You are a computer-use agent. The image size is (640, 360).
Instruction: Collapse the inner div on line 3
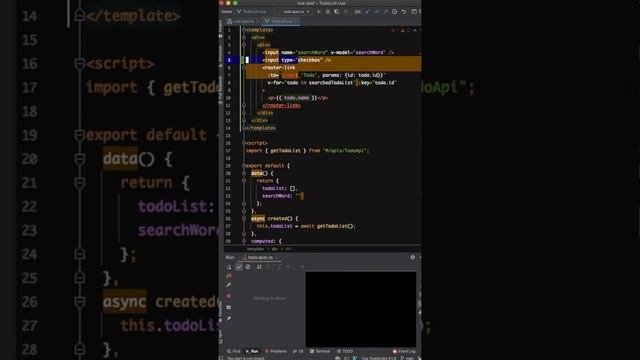pos(244,45)
